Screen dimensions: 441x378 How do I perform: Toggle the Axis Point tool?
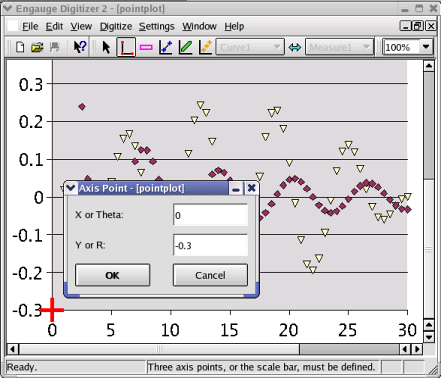coord(126,47)
